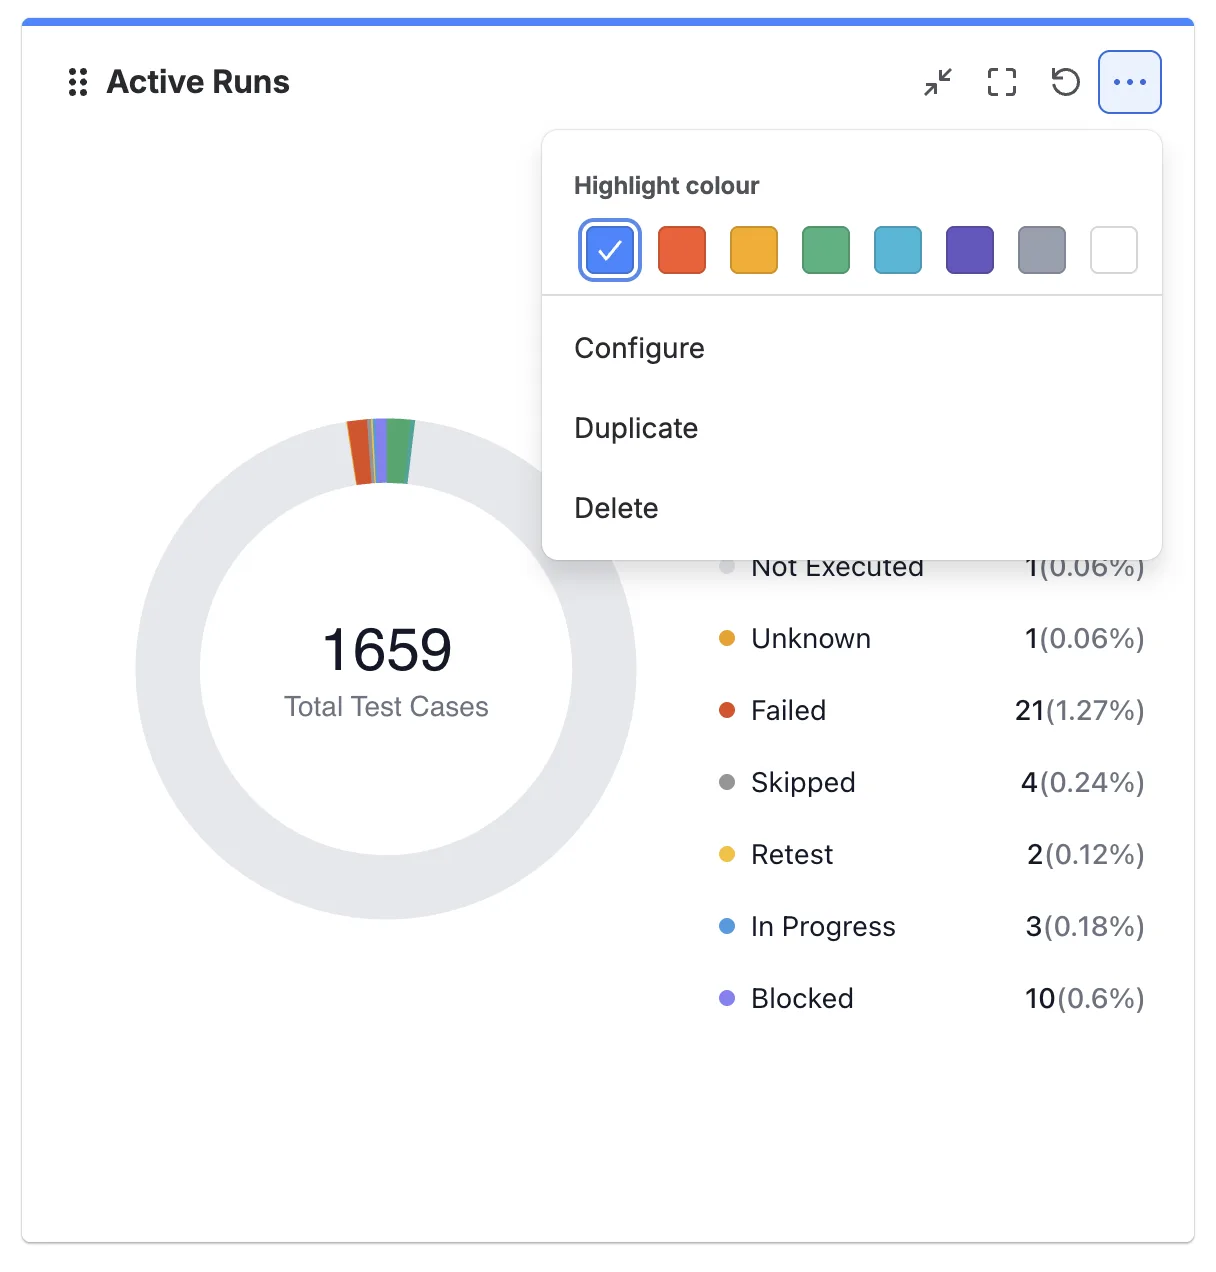Click the green segment of the donut chart
The height and width of the screenshot is (1272, 1216).
click(399, 451)
